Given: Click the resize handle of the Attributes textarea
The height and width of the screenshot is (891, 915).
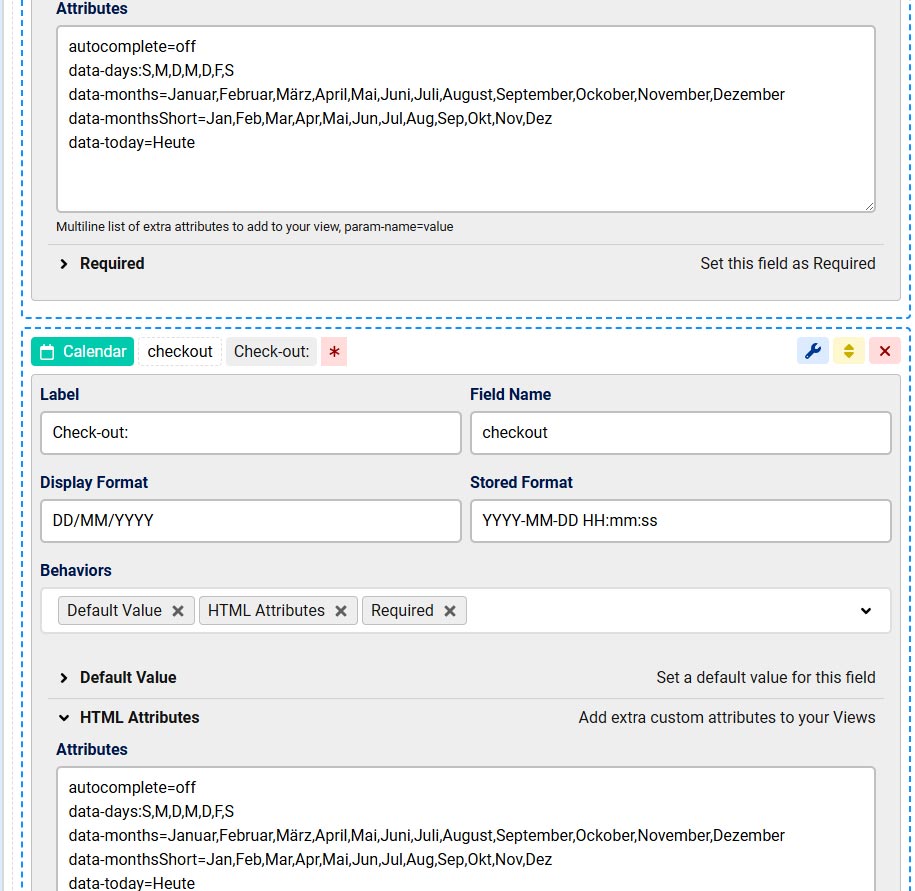Looking at the screenshot, I should pos(868,205).
